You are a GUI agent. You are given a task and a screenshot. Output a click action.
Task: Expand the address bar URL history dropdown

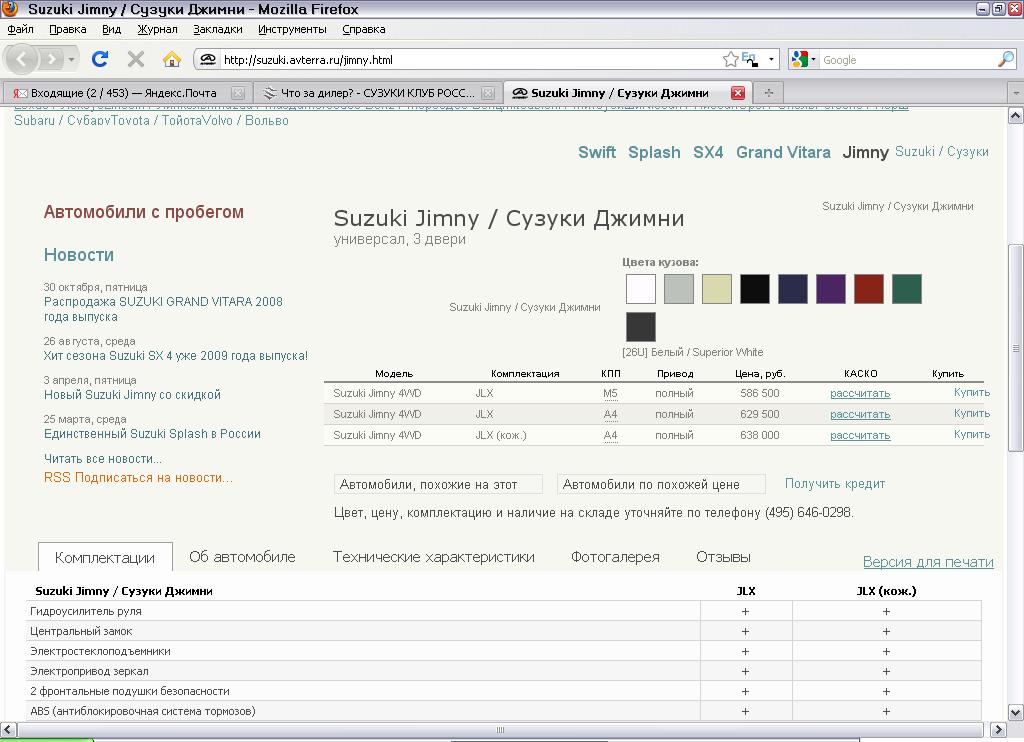pyautogui.click(x=771, y=59)
